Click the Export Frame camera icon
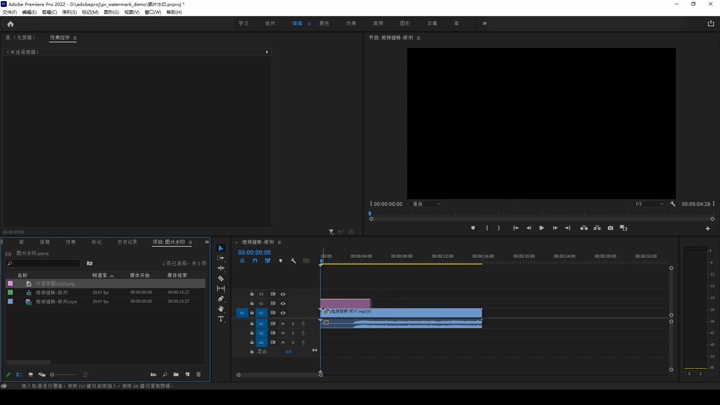The height and width of the screenshot is (405, 720). coord(610,228)
